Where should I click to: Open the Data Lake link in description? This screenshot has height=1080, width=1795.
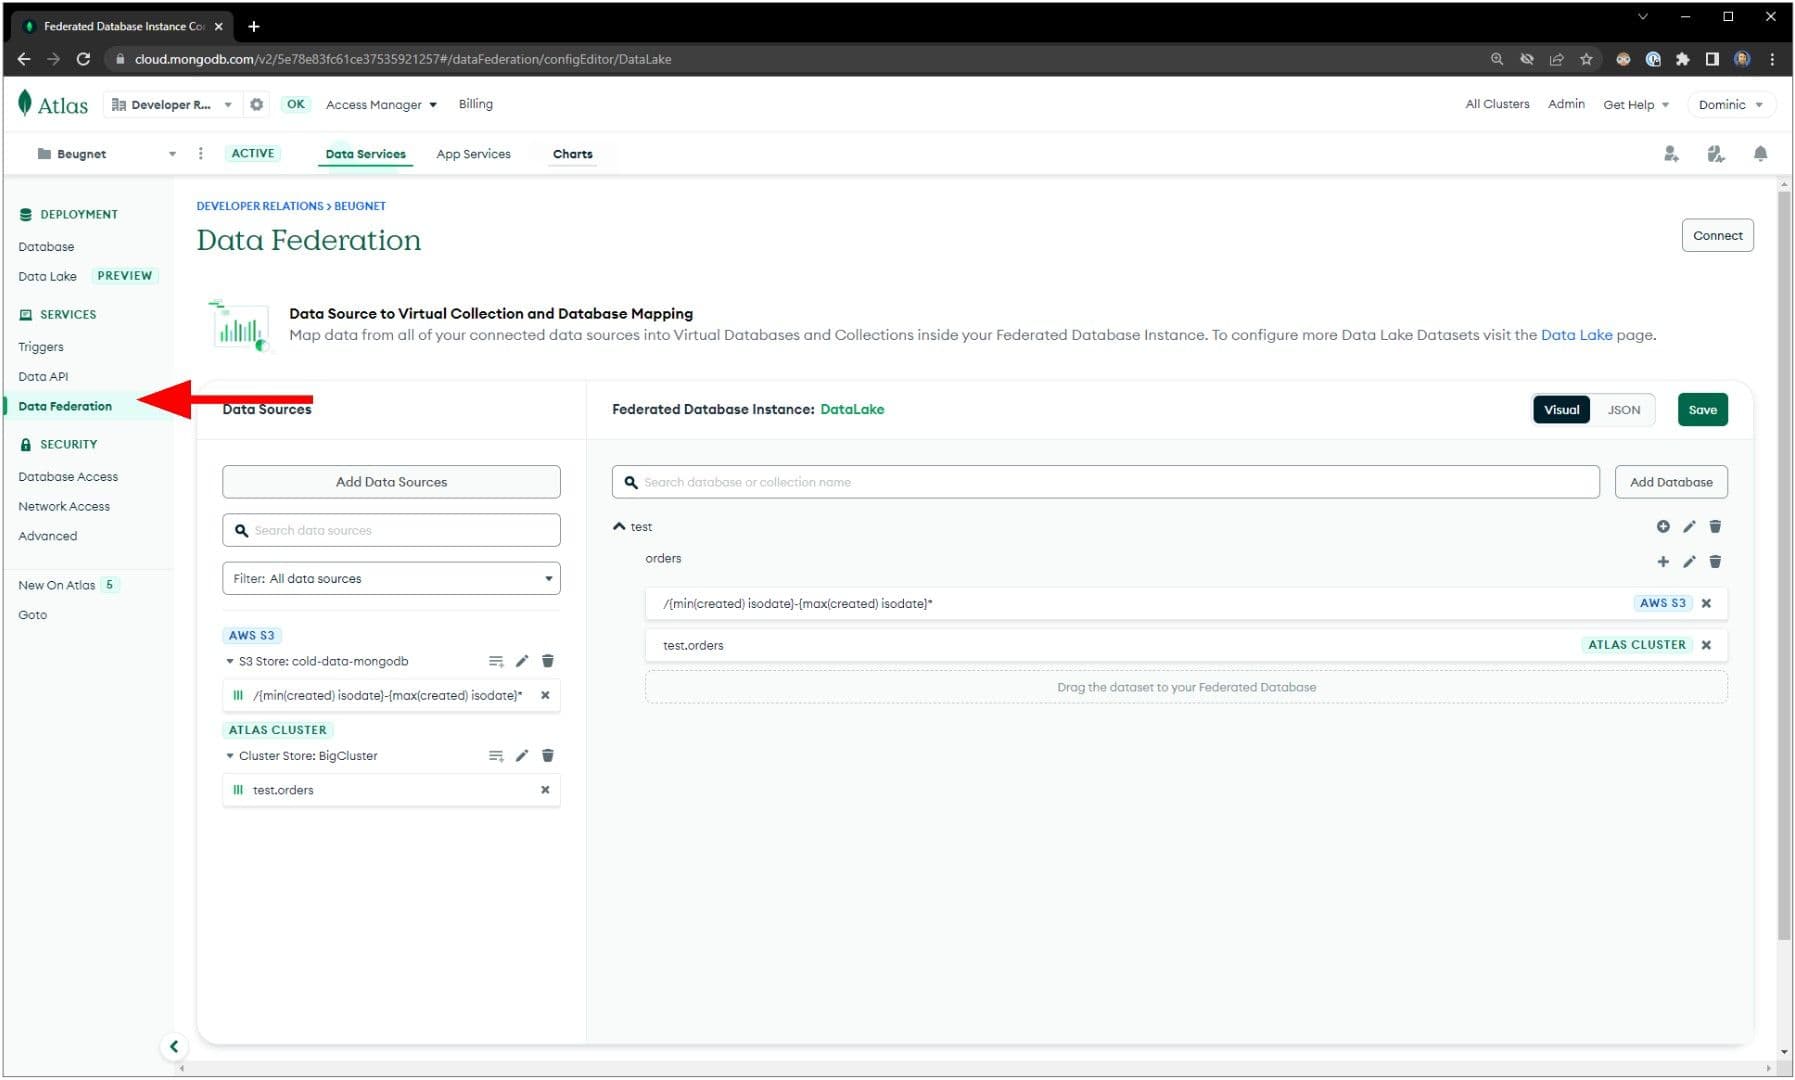1576,335
